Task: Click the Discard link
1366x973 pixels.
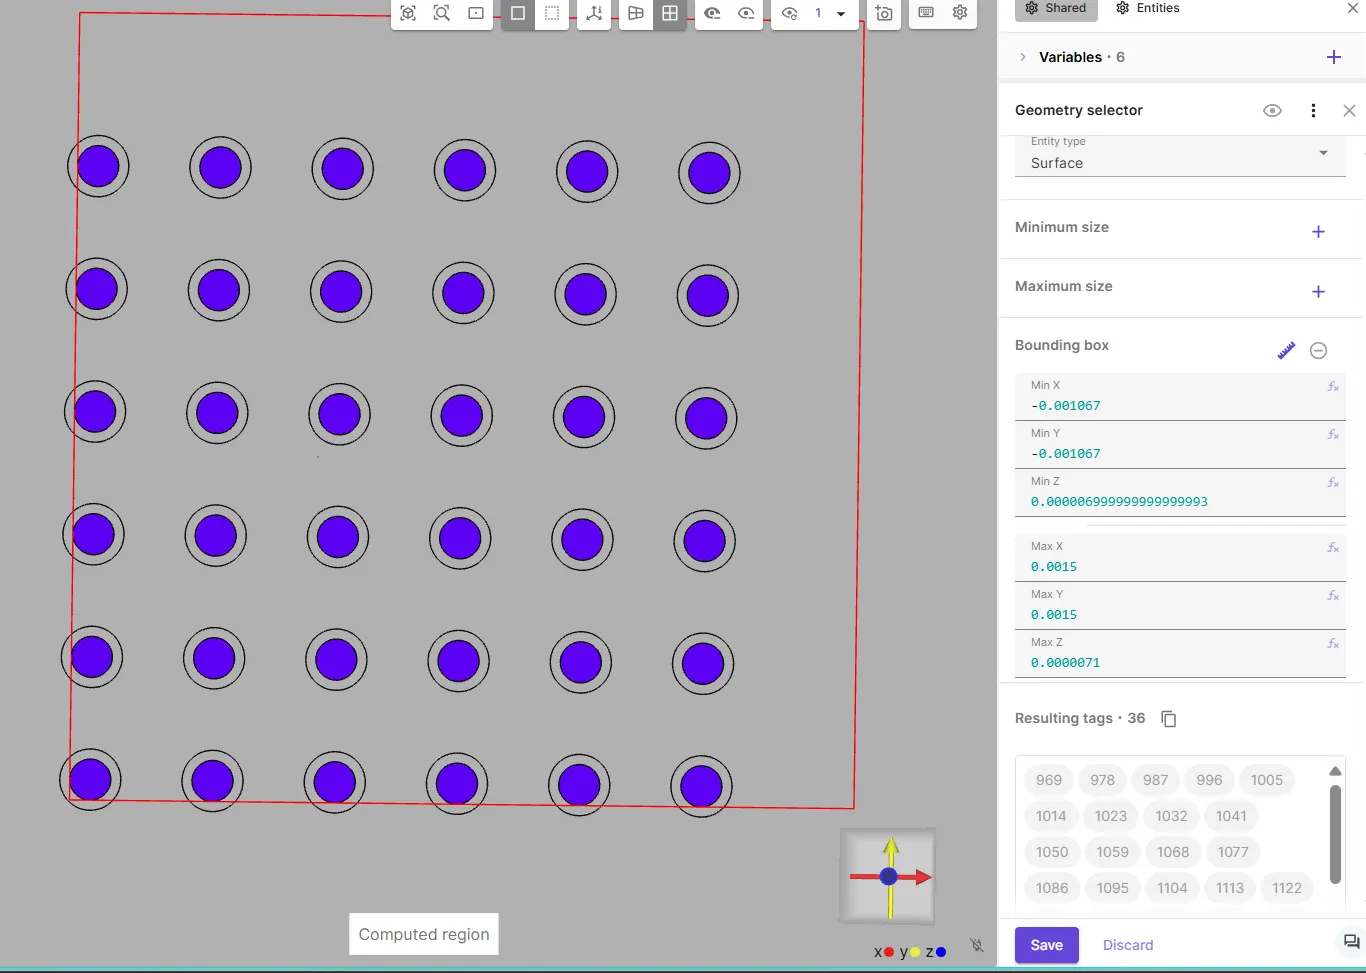Action: [x=1127, y=945]
